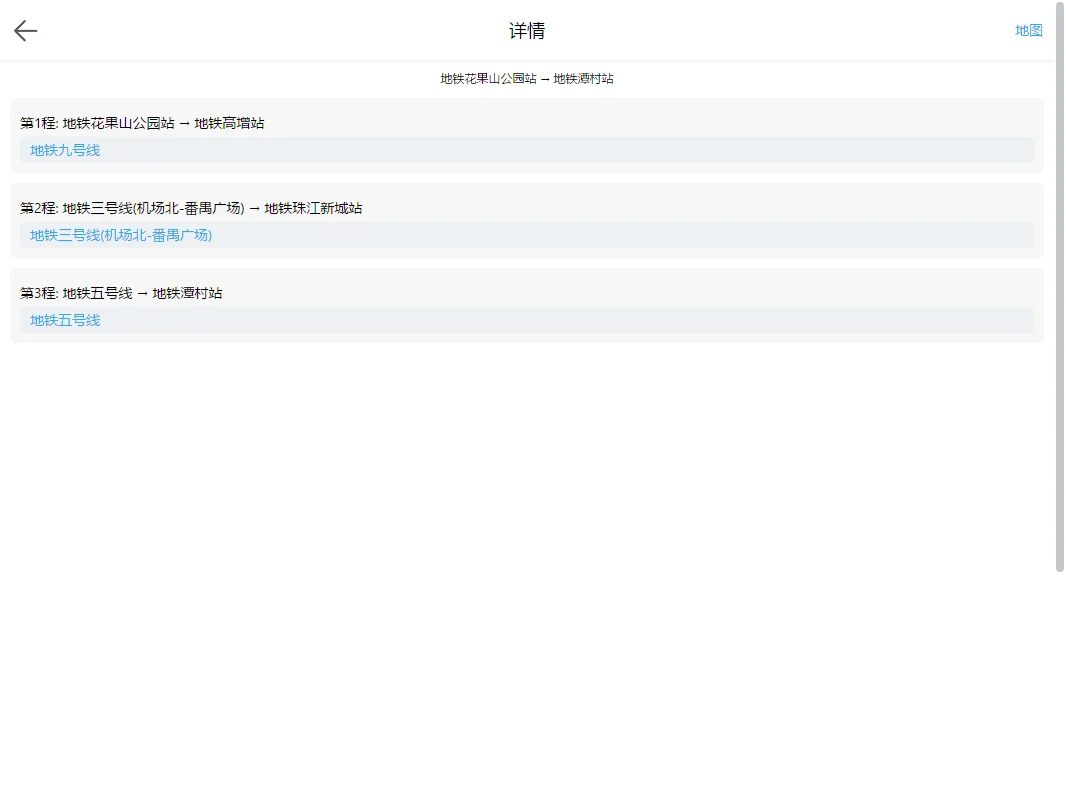Select the 第1程 segment heading
This screenshot has width=1066, height=792.
tap(39, 123)
